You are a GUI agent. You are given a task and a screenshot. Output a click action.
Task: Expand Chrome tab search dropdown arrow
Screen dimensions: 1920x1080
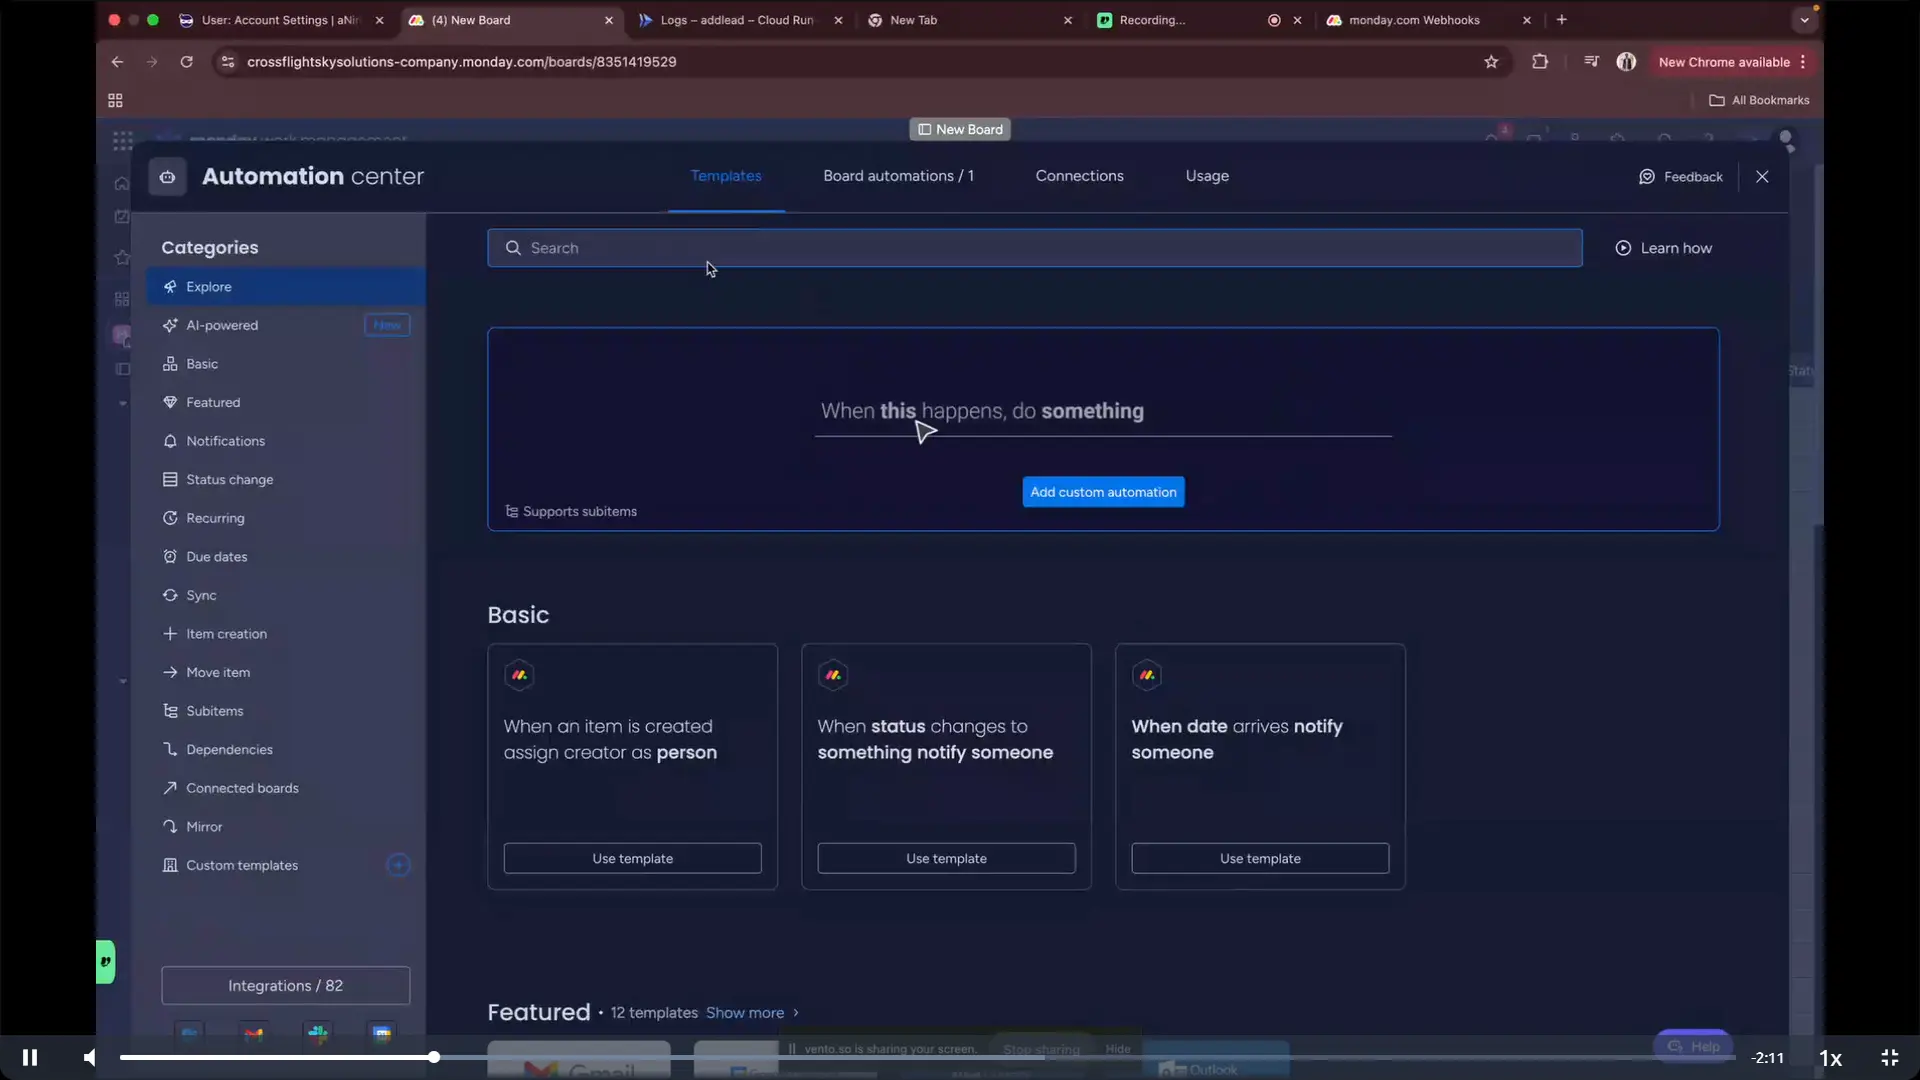pyautogui.click(x=1804, y=20)
